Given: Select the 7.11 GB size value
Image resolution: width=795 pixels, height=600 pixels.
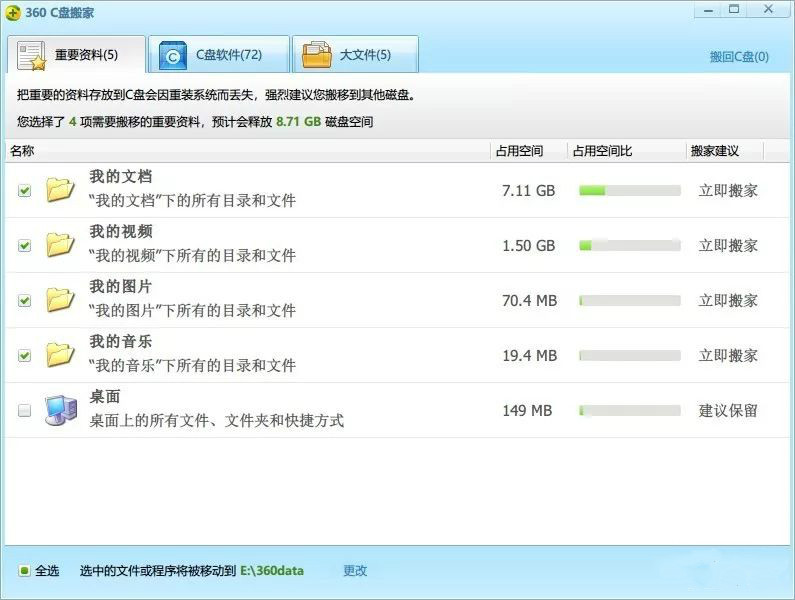Looking at the screenshot, I should coord(528,191).
